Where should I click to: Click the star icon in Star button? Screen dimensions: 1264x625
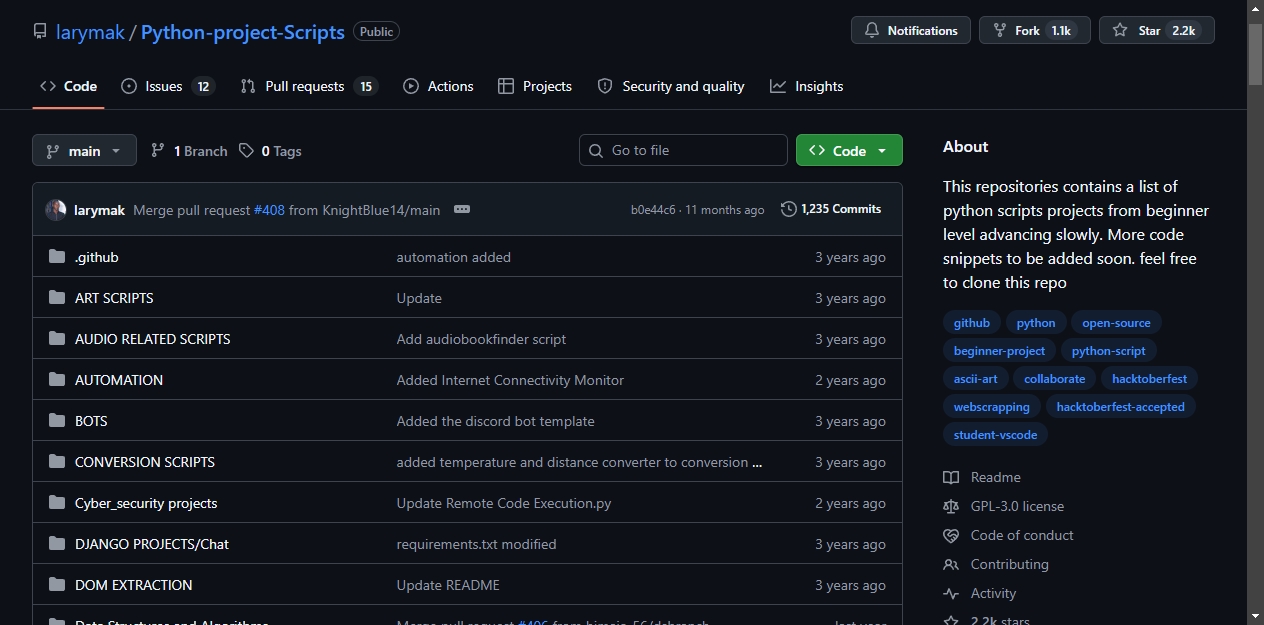point(1120,30)
